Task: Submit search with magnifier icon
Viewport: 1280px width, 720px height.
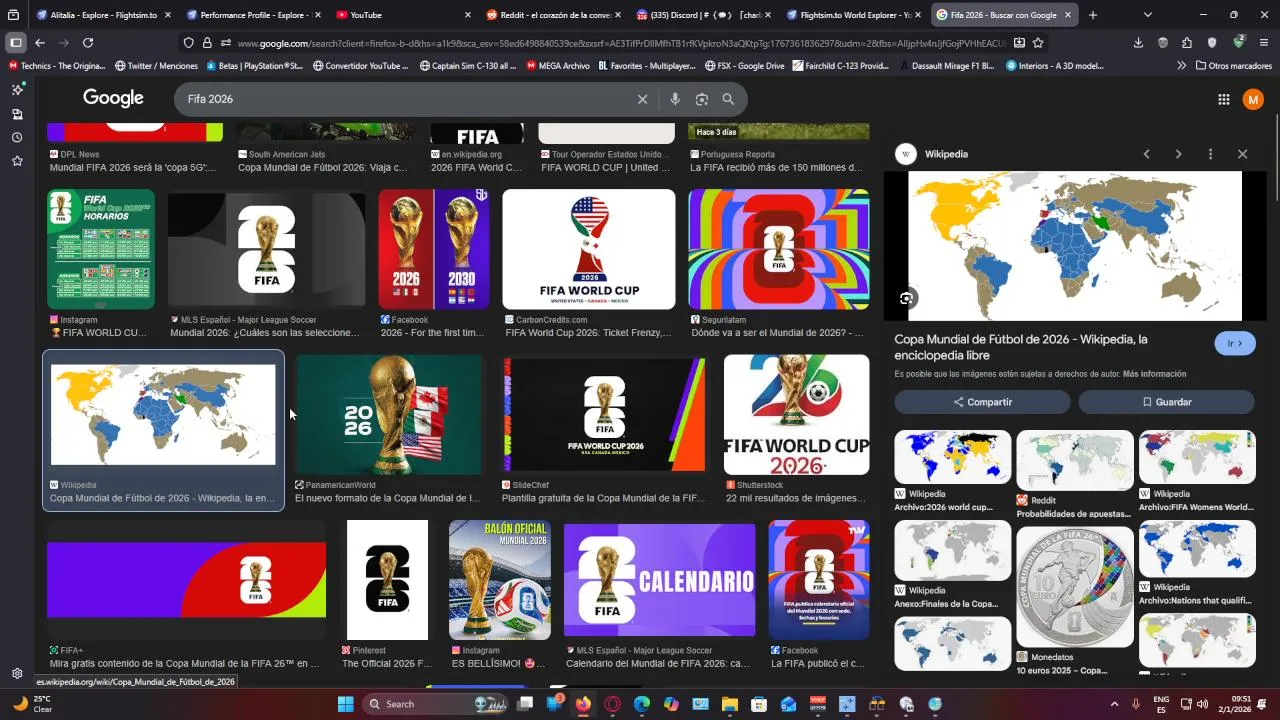Action: pyautogui.click(x=728, y=99)
